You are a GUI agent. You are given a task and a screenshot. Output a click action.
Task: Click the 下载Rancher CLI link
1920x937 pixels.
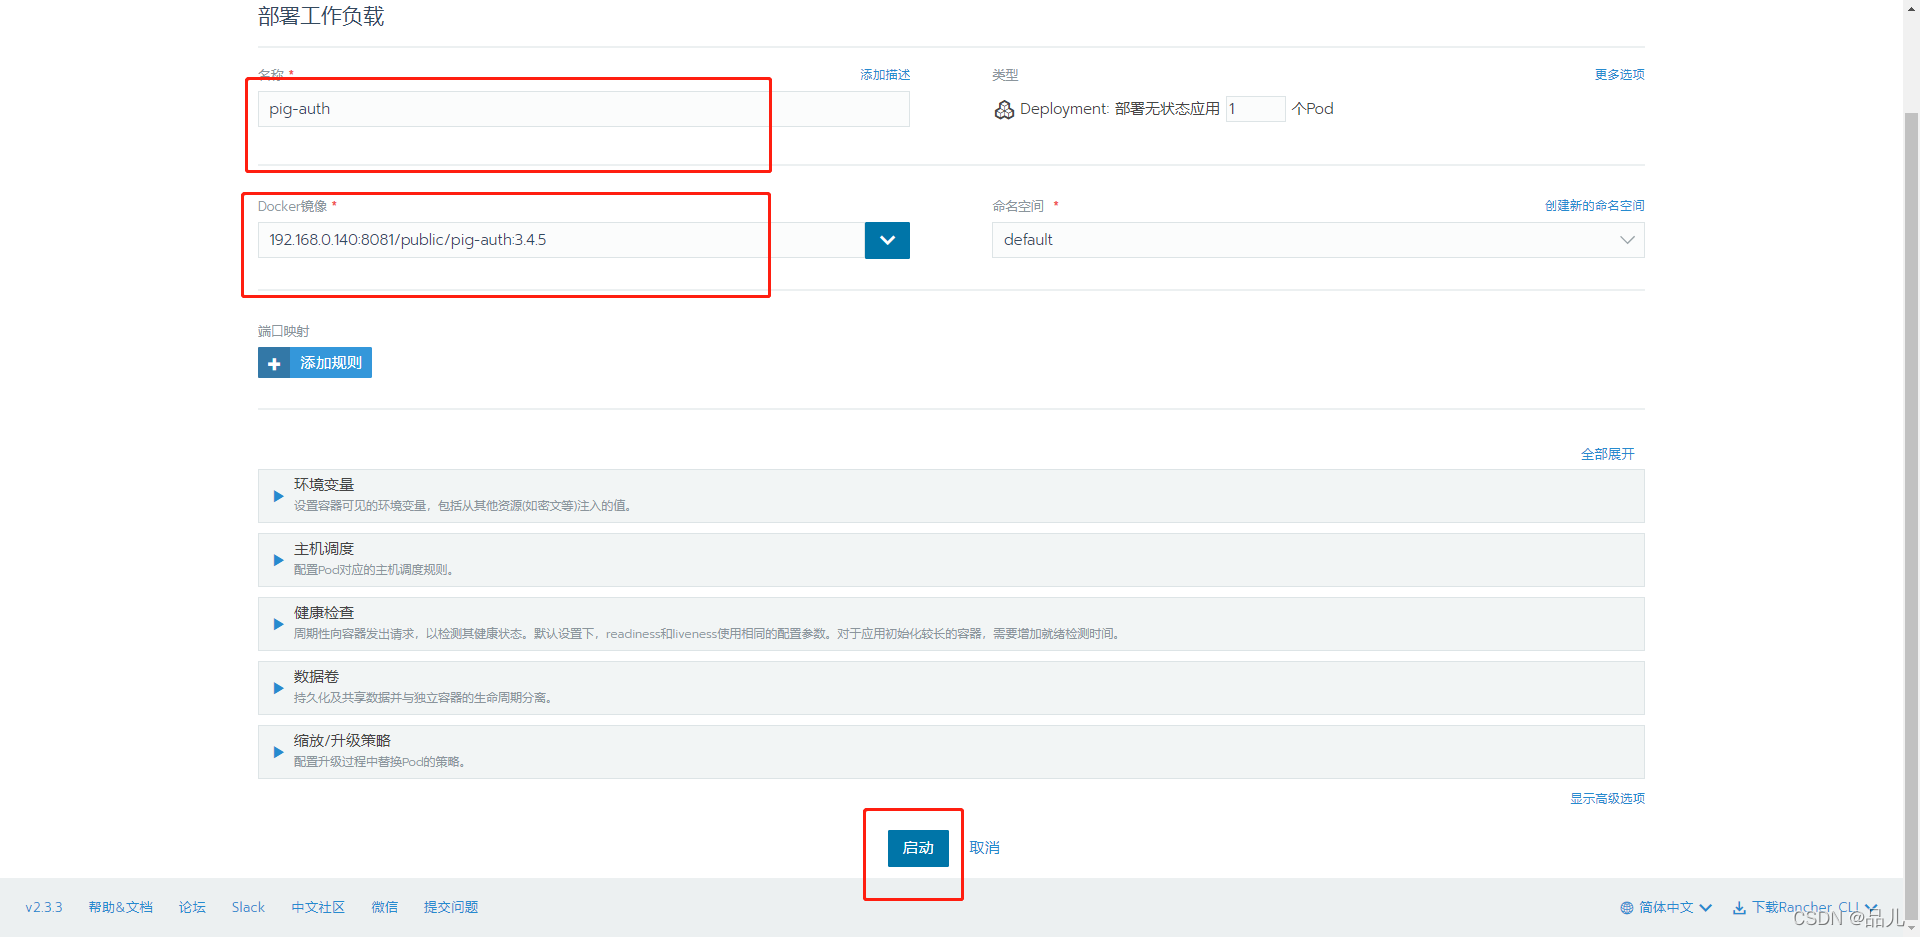click(1805, 908)
